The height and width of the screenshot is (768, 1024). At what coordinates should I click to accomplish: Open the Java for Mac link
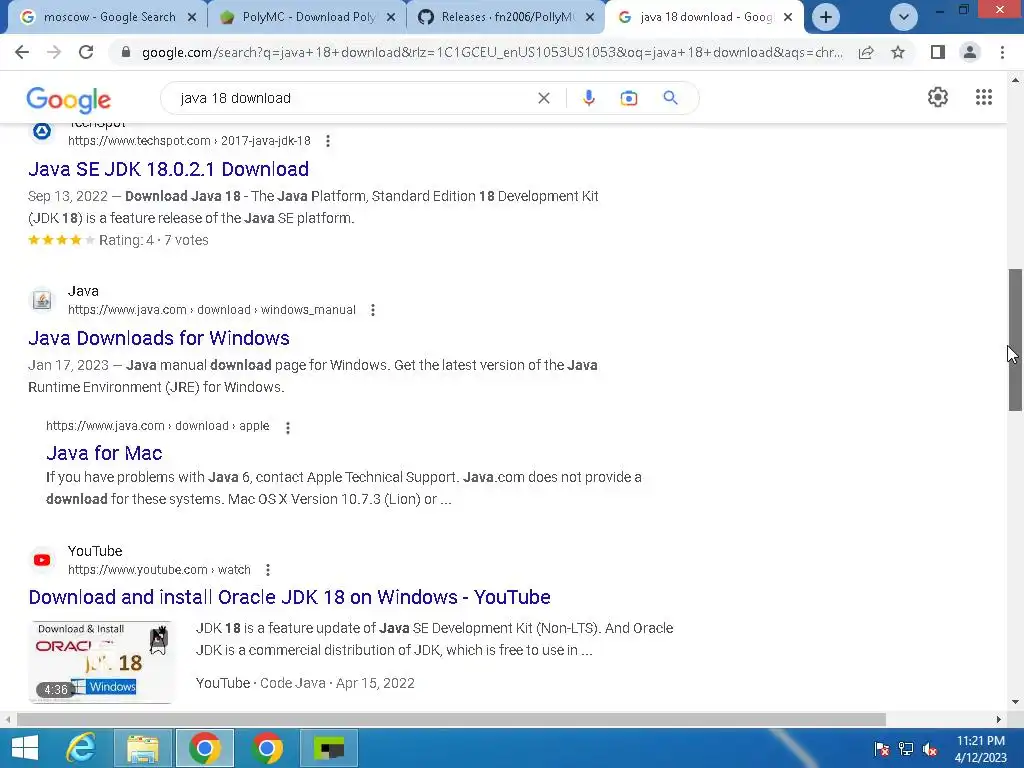(x=104, y=453)
